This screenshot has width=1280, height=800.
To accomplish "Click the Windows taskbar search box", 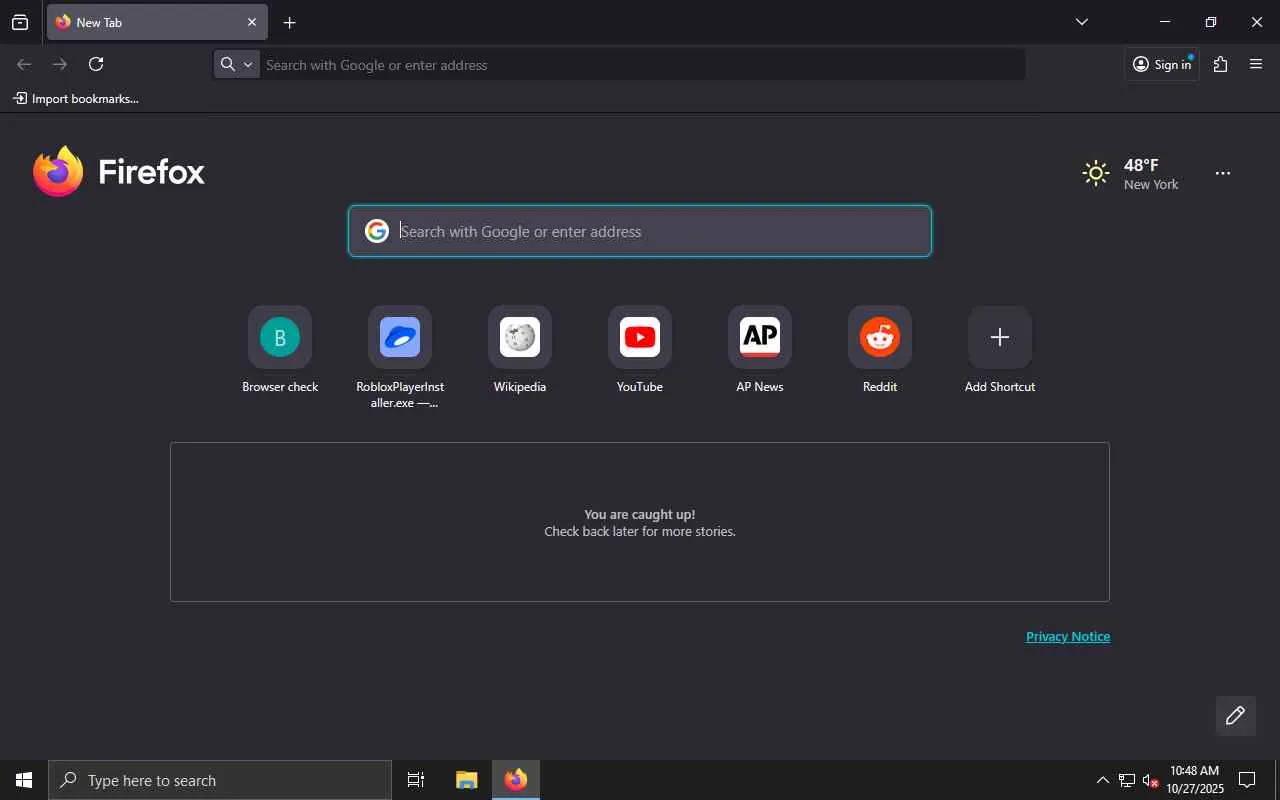I will pos(220,780).
